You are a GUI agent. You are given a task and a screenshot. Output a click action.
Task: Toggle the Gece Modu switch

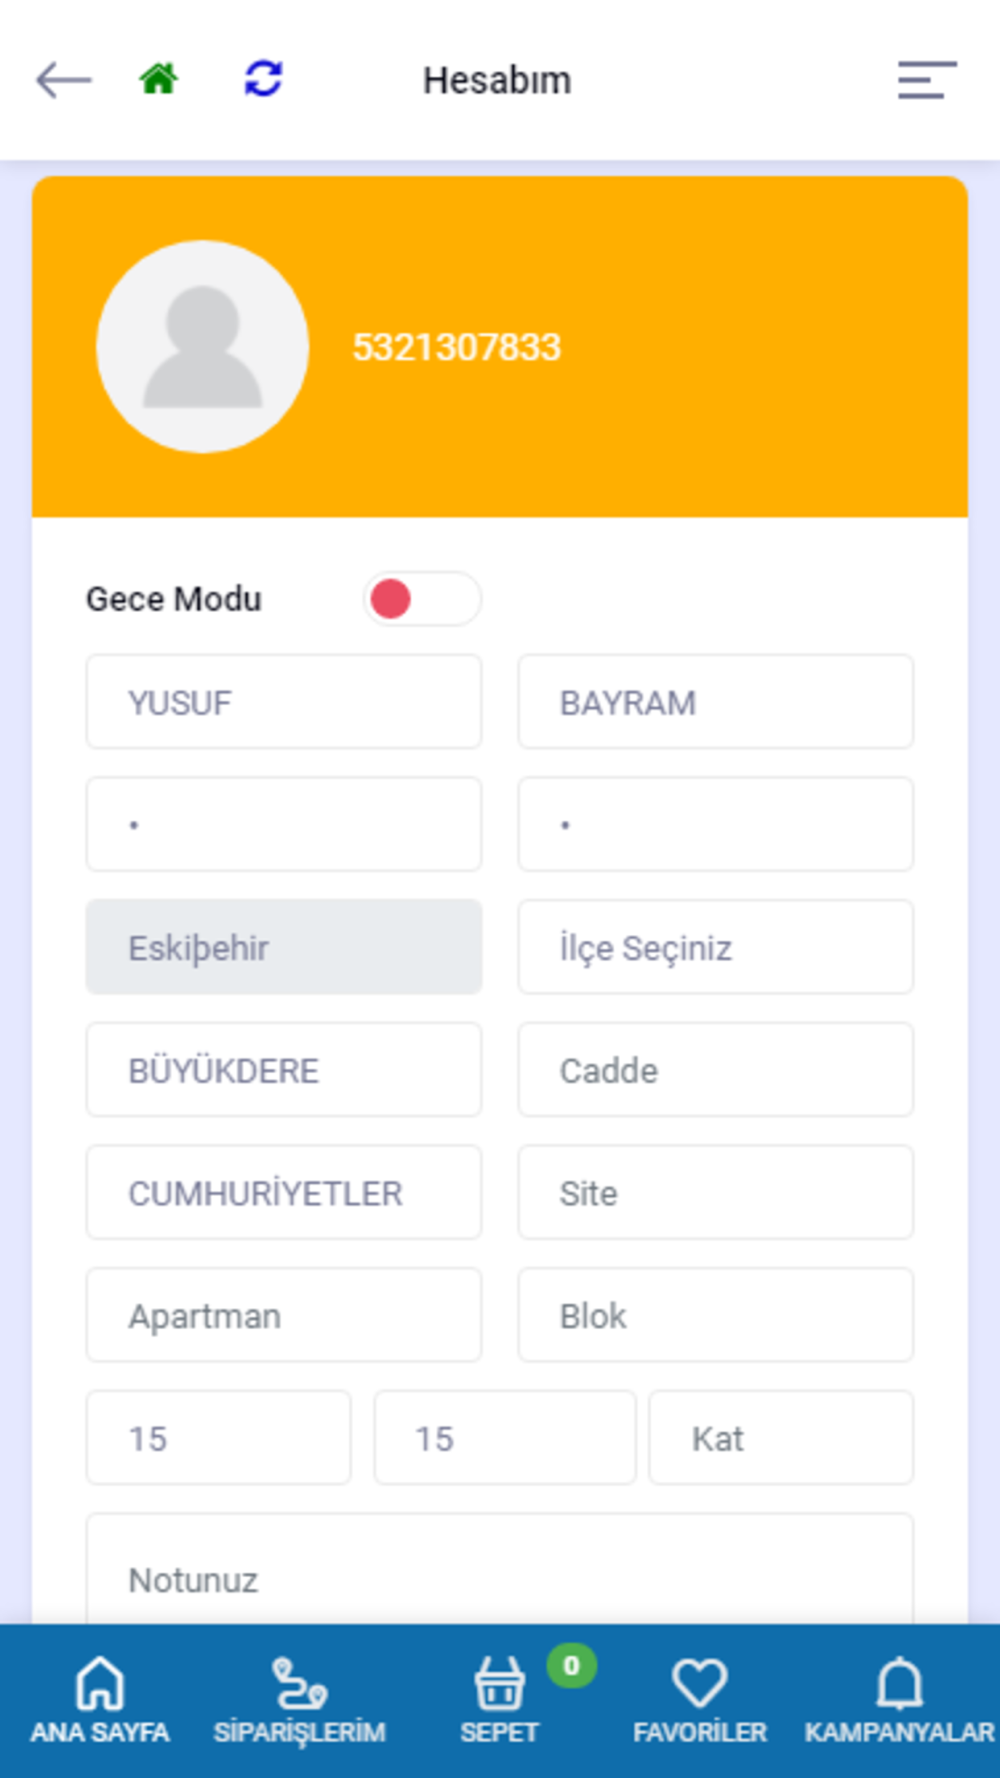[422, 599]
